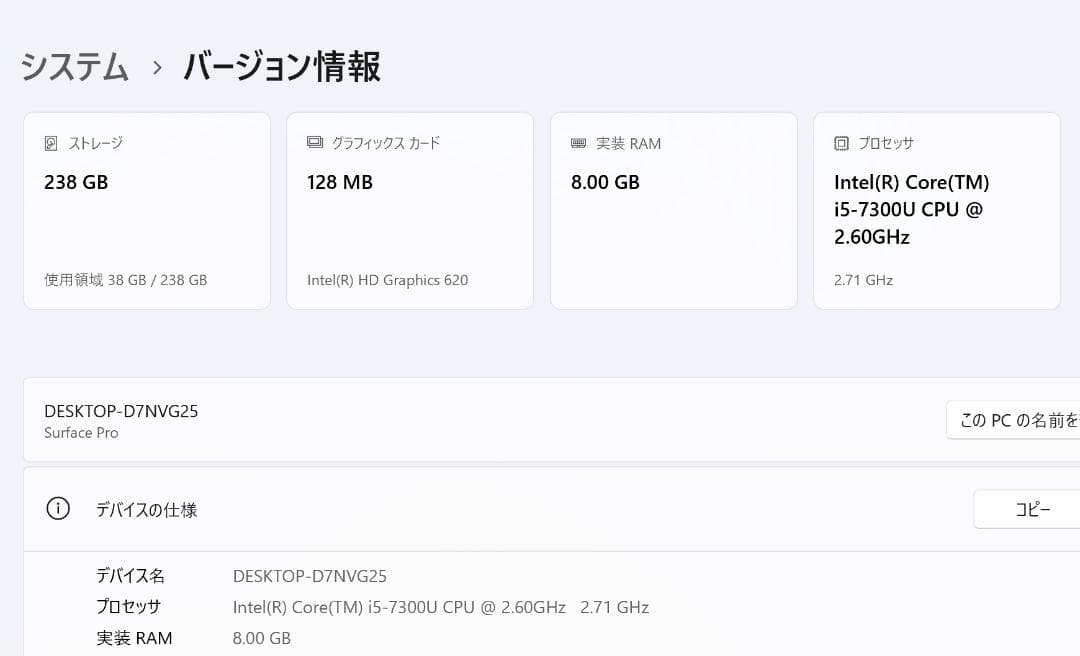Click the processor icon on the プロセッサ card

[x=840, y=143]
